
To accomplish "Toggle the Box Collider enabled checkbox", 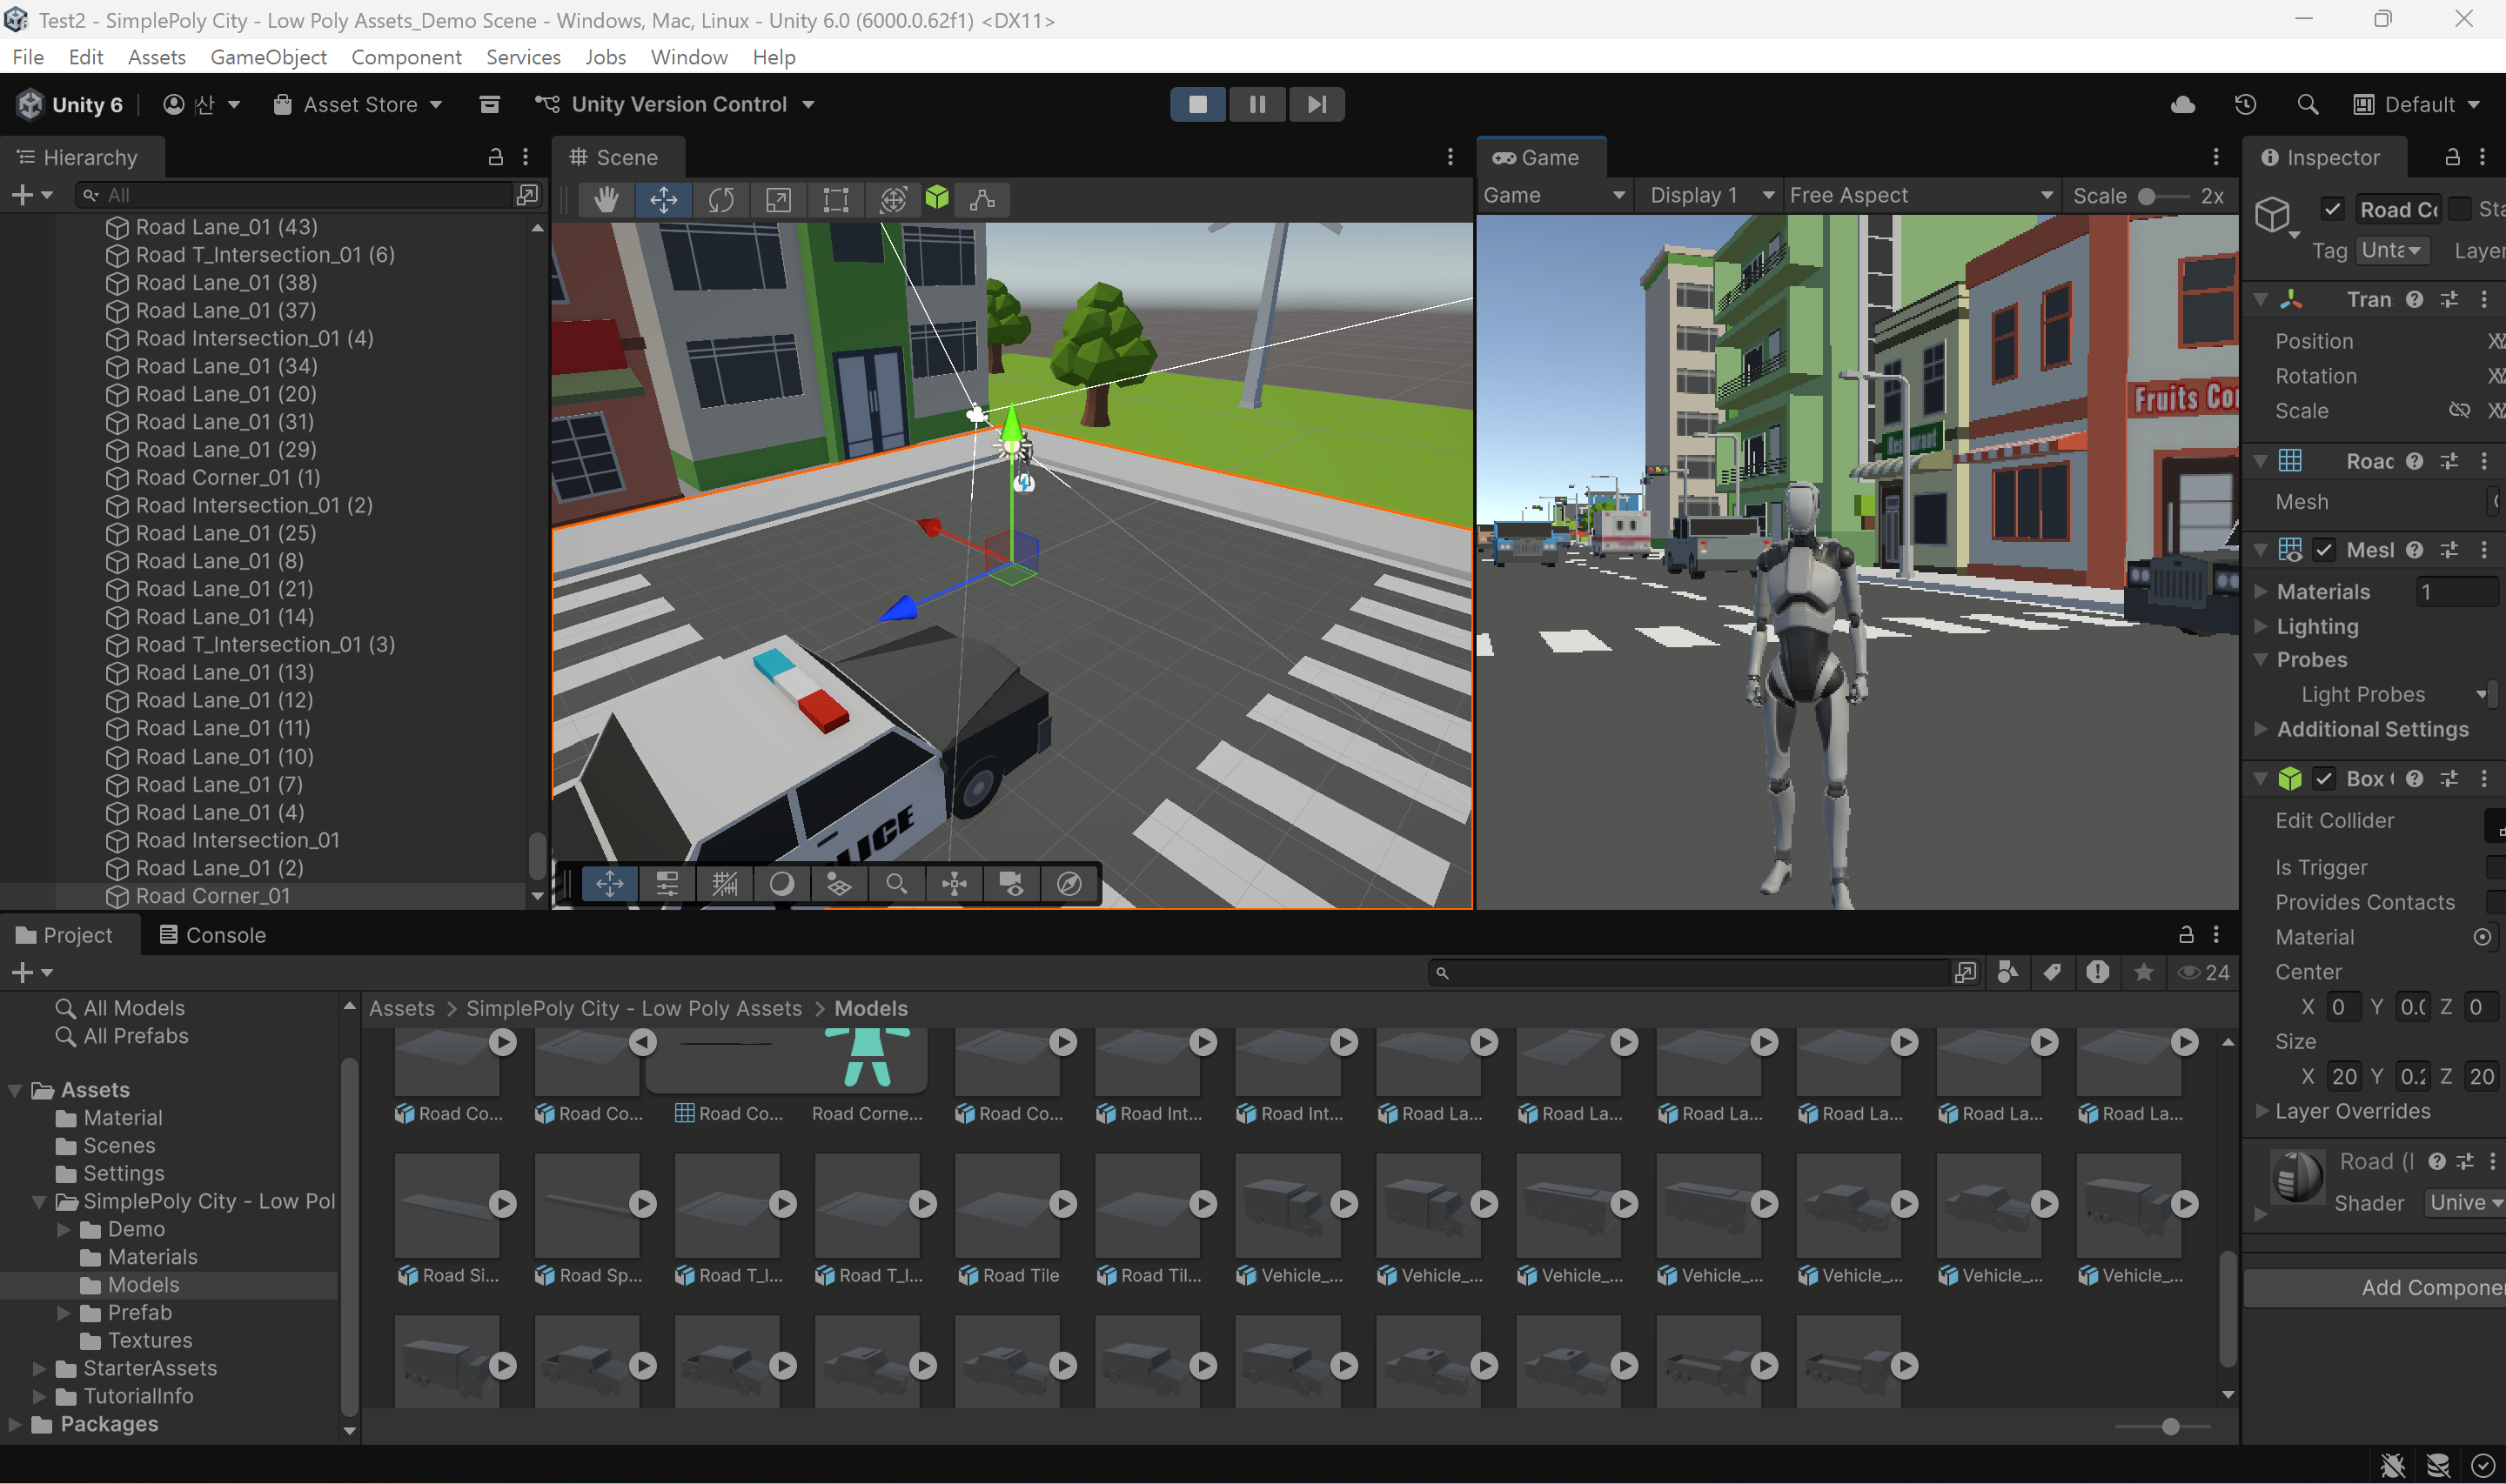I will point(2325,779).
